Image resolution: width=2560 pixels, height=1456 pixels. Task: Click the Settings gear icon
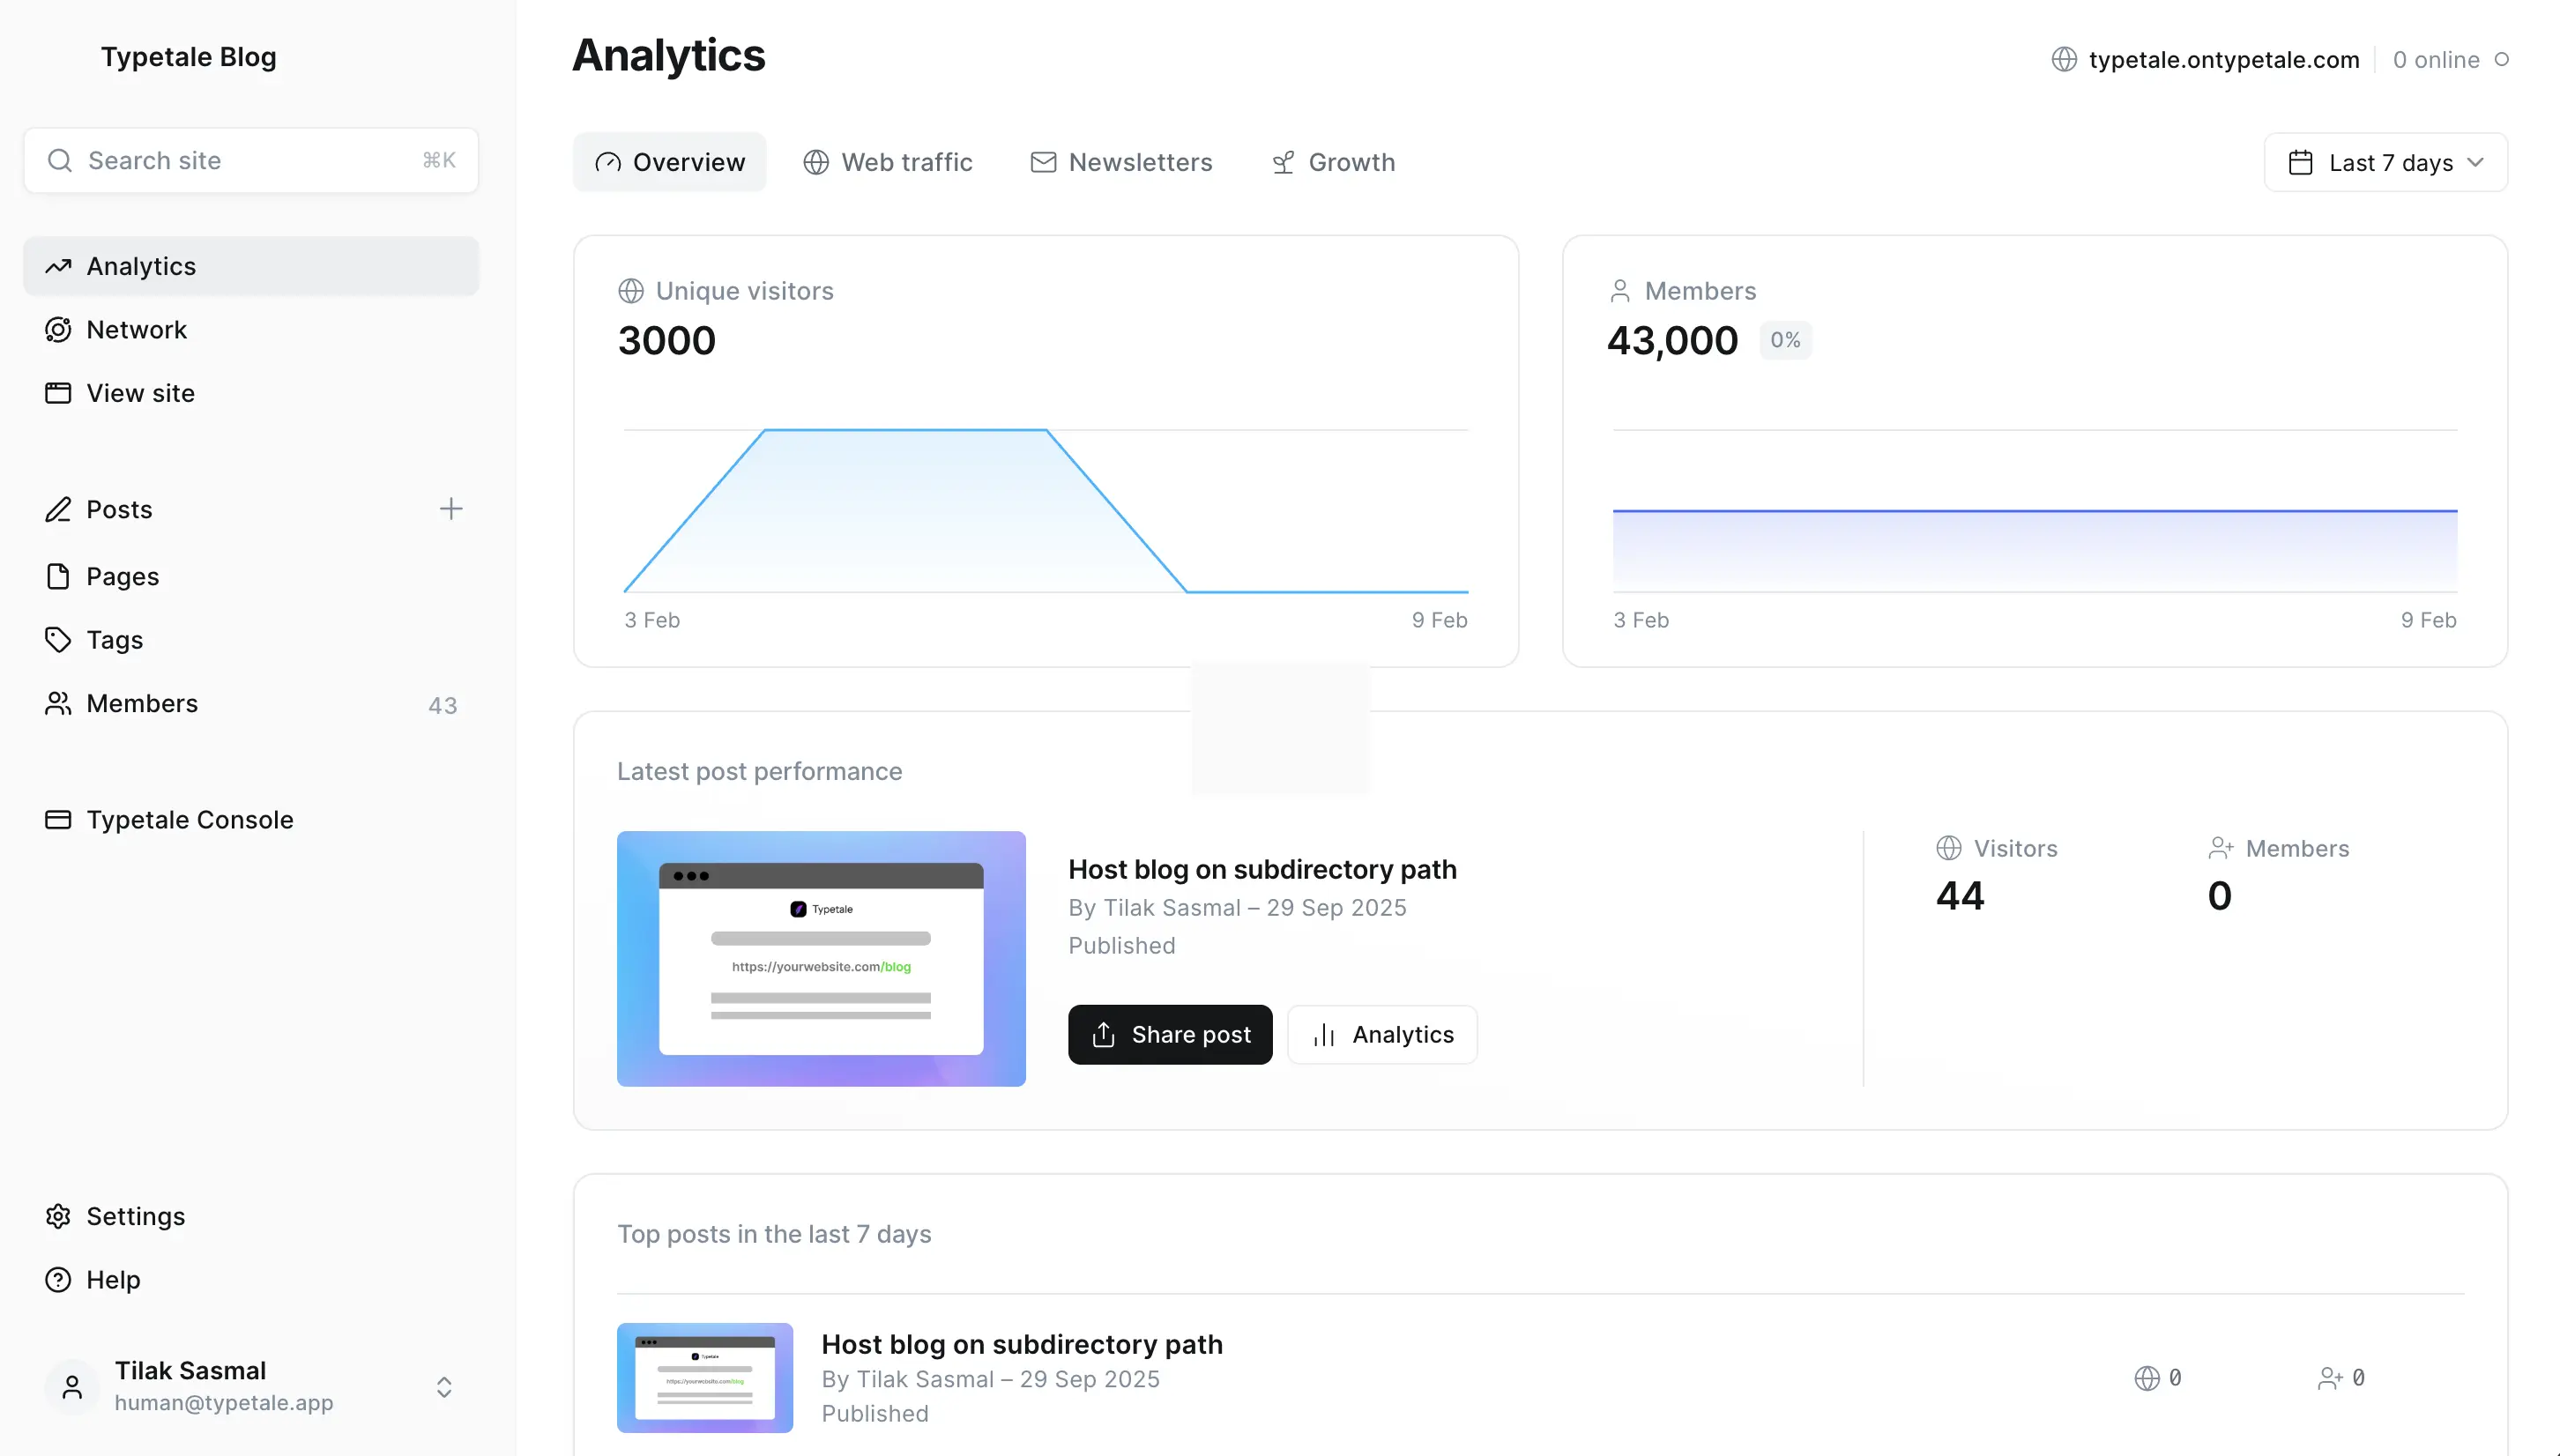click(58, 1216)
